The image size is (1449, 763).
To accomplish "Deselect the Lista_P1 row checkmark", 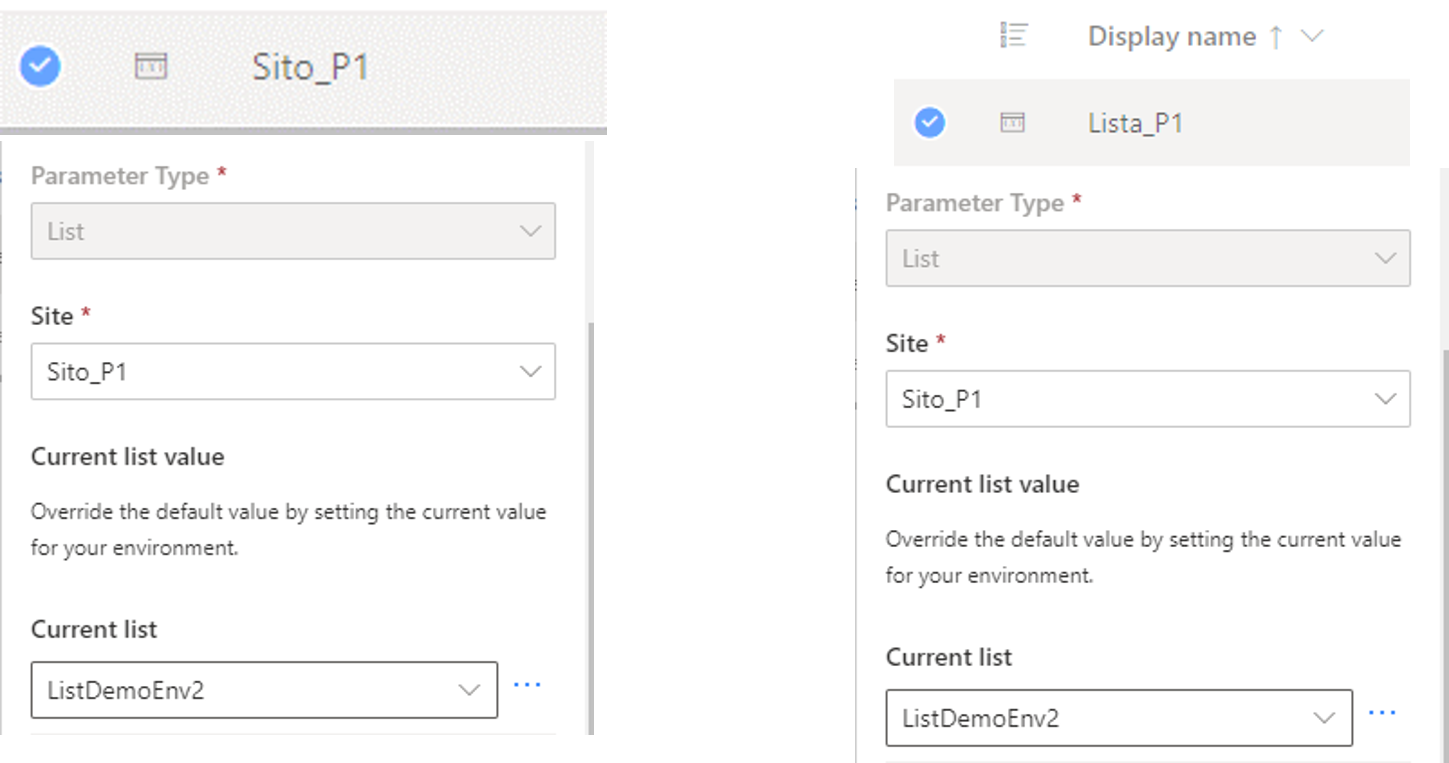I will tap(930, 123).
